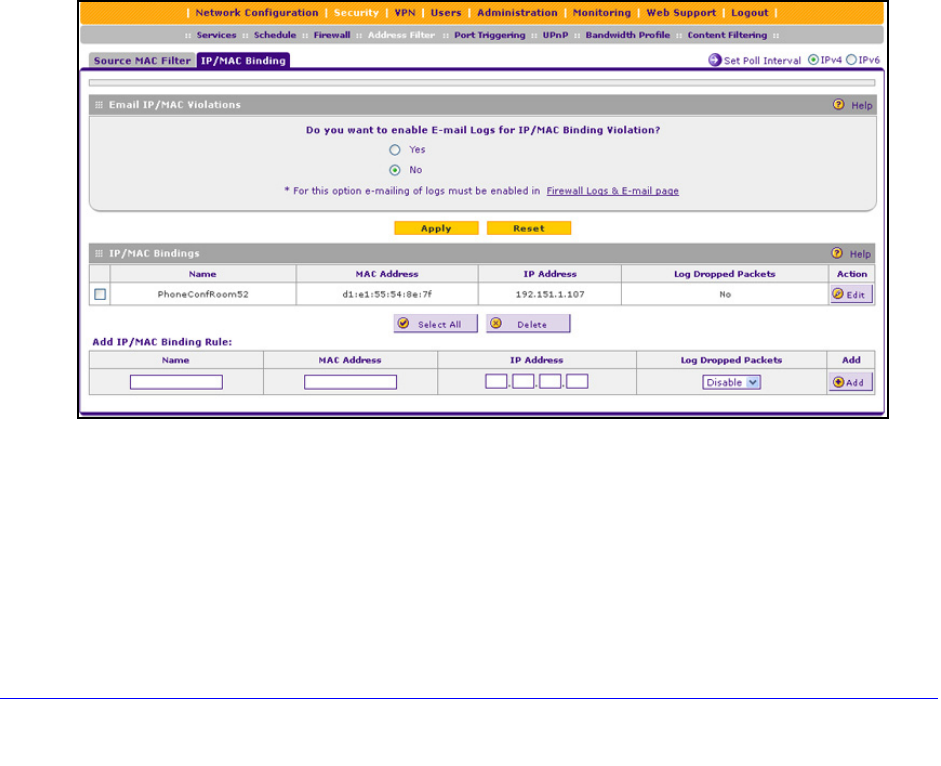Open the Firewall Logs & E-mail page link
The height and width of the screenshot is (766, 941).
click(x=612, y=191)
